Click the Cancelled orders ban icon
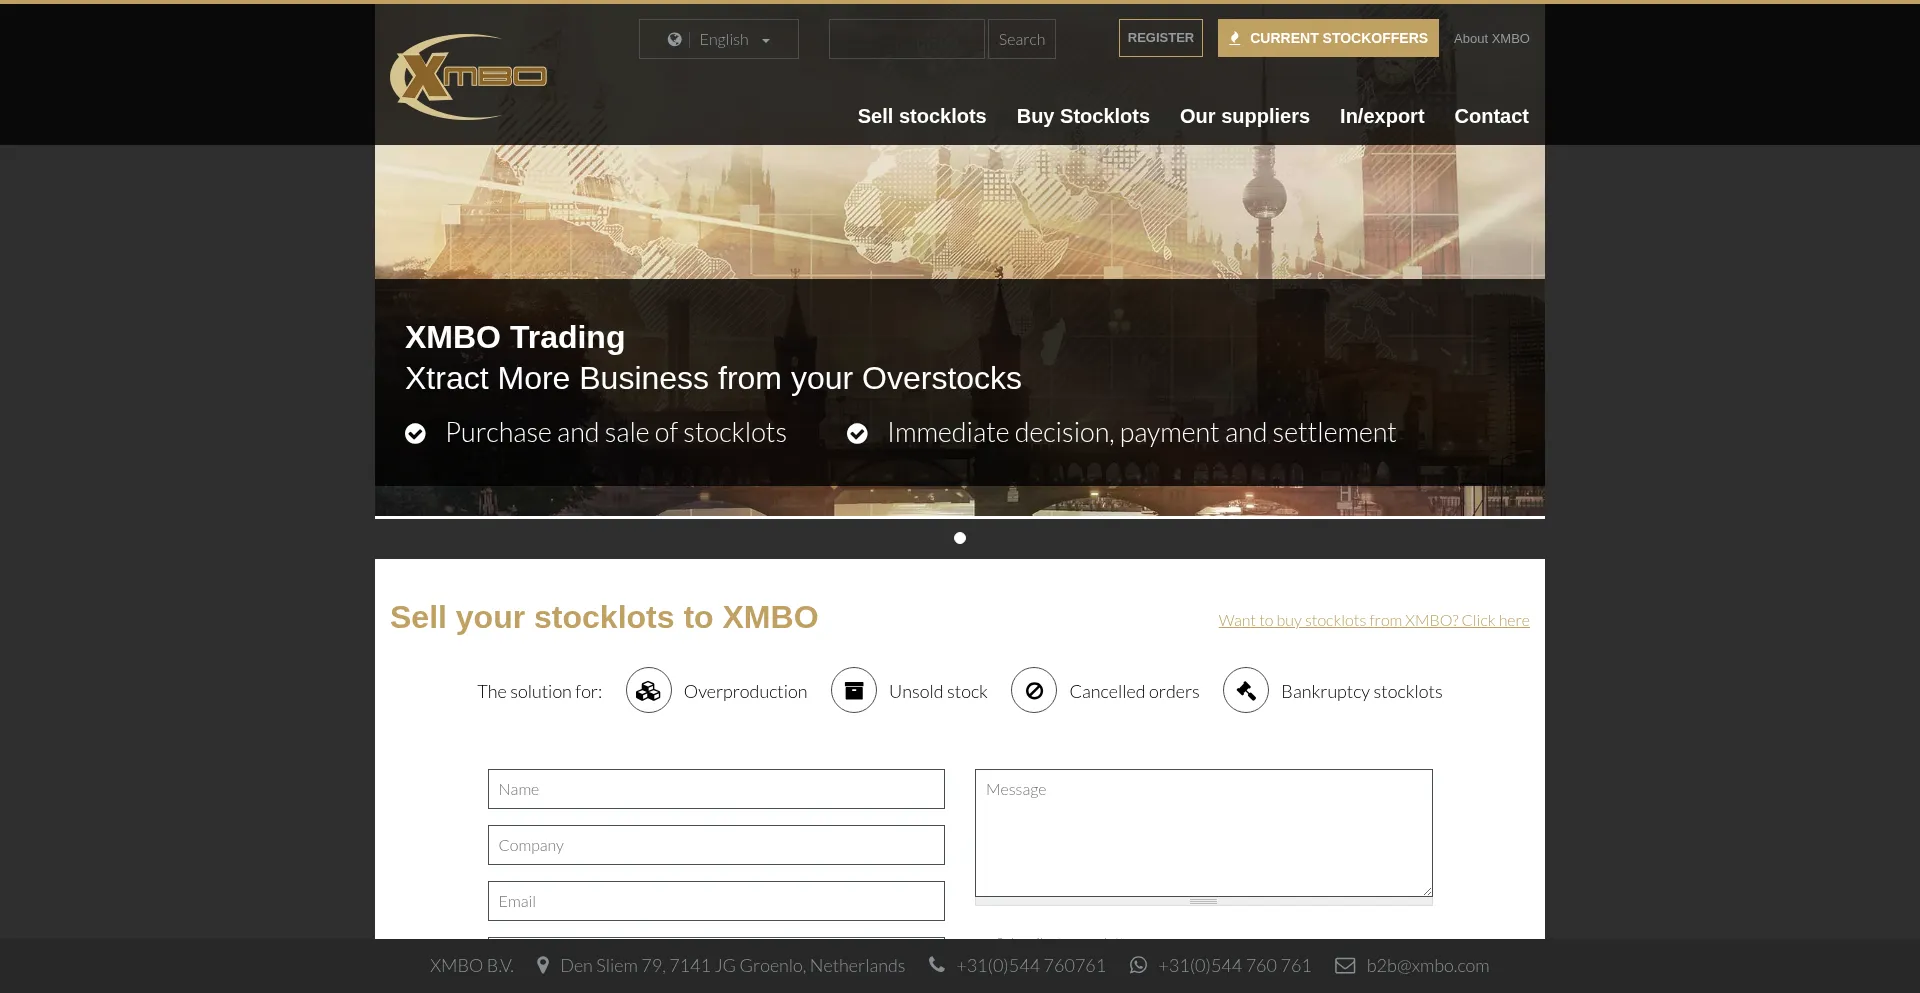1920x993 pixels. (x=1034, y=690)
